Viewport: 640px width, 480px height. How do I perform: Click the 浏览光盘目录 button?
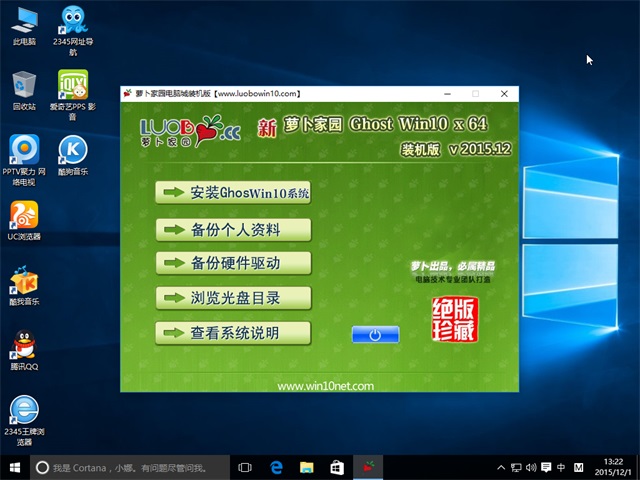click(233, 298)
